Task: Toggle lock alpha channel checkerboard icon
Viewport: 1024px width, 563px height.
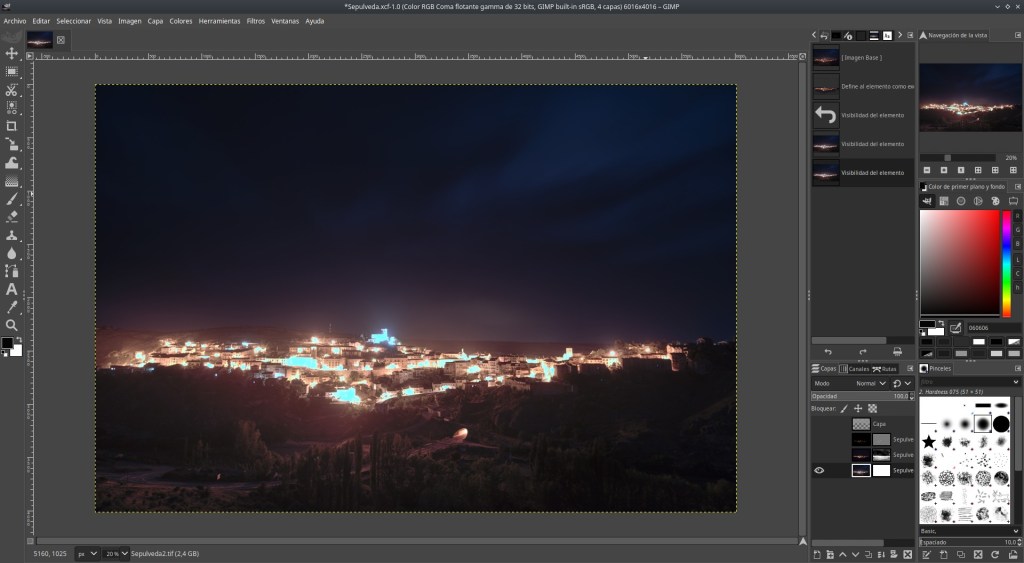Action: pyautogui.click(x=872, y=408)
